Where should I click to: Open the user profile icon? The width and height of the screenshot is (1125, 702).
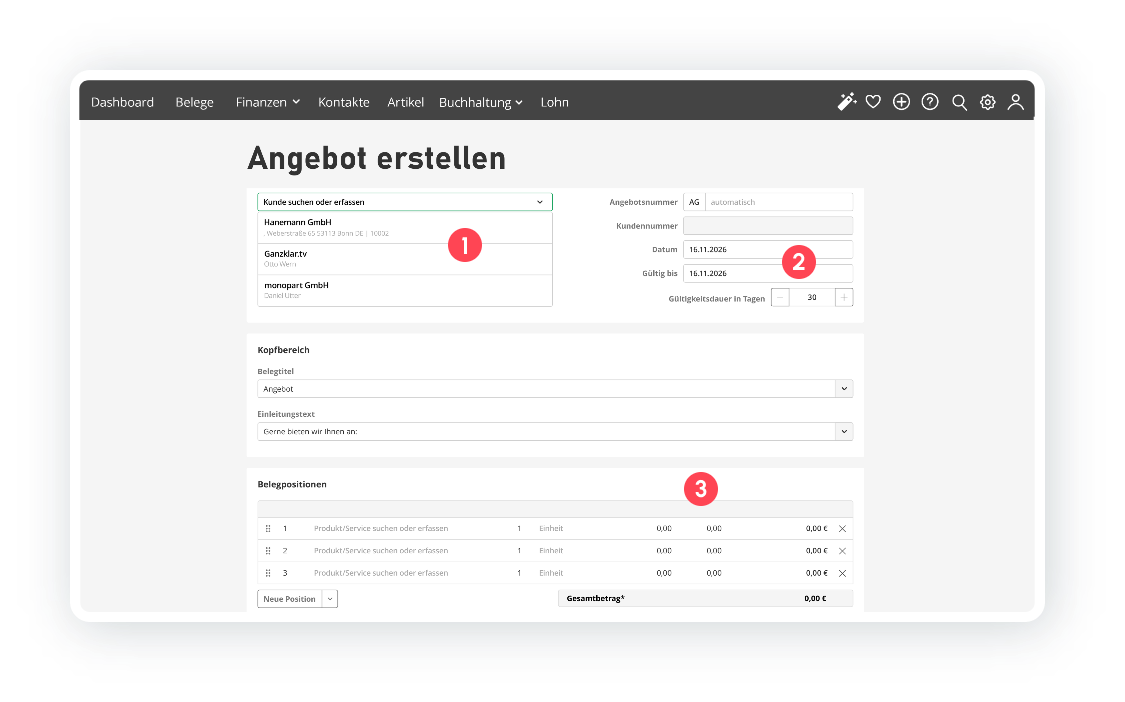(1015, 102)
